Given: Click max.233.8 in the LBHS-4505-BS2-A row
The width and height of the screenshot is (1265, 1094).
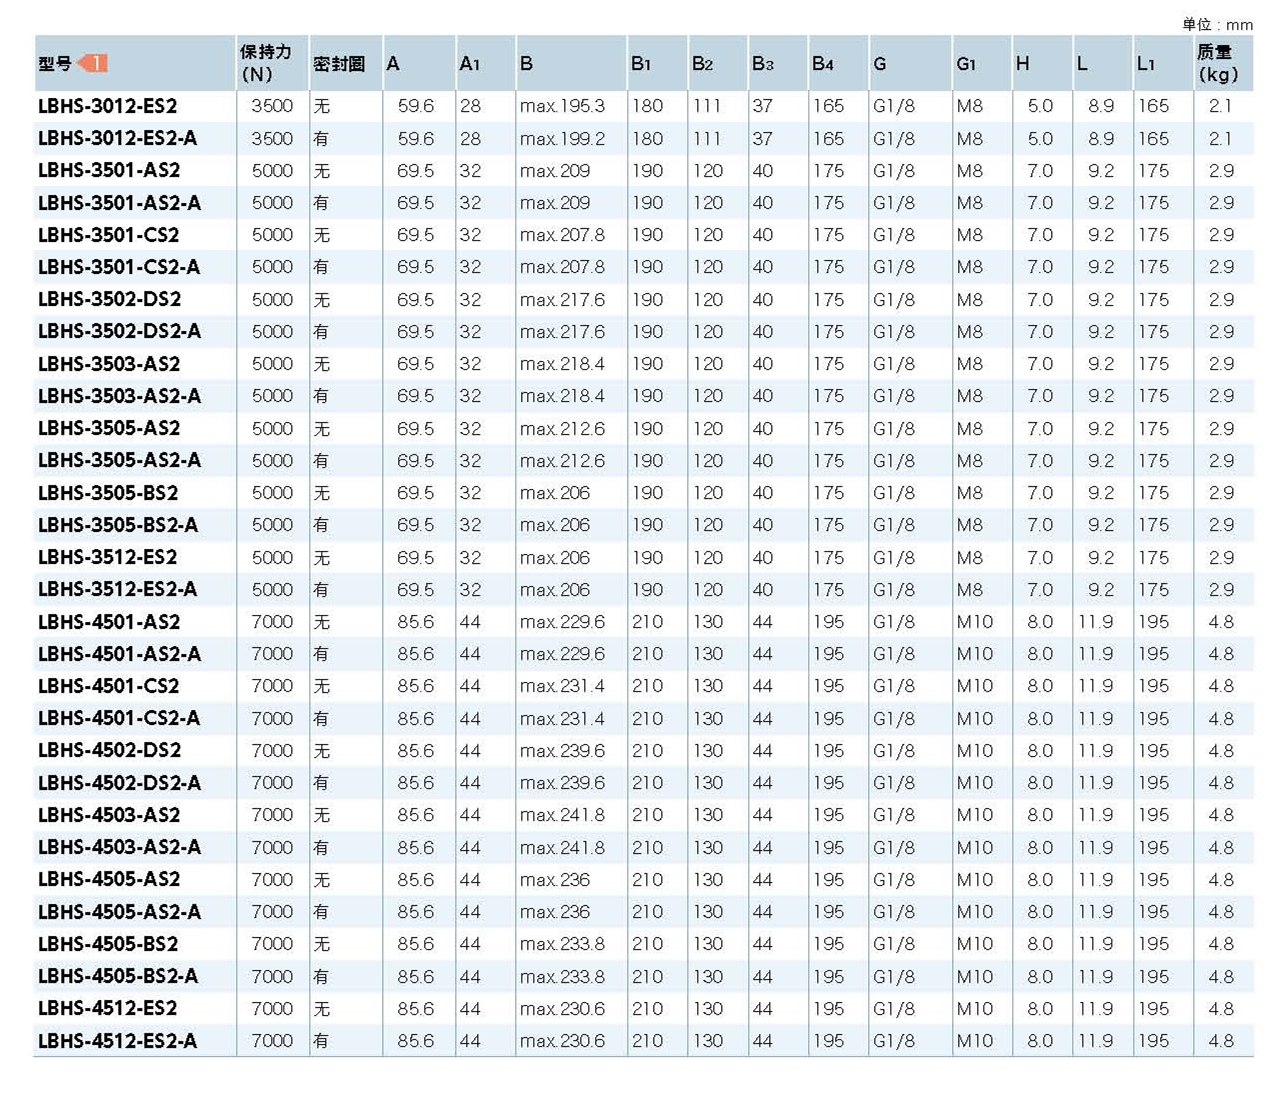Looking at the screenshot, I should point(562,976).
